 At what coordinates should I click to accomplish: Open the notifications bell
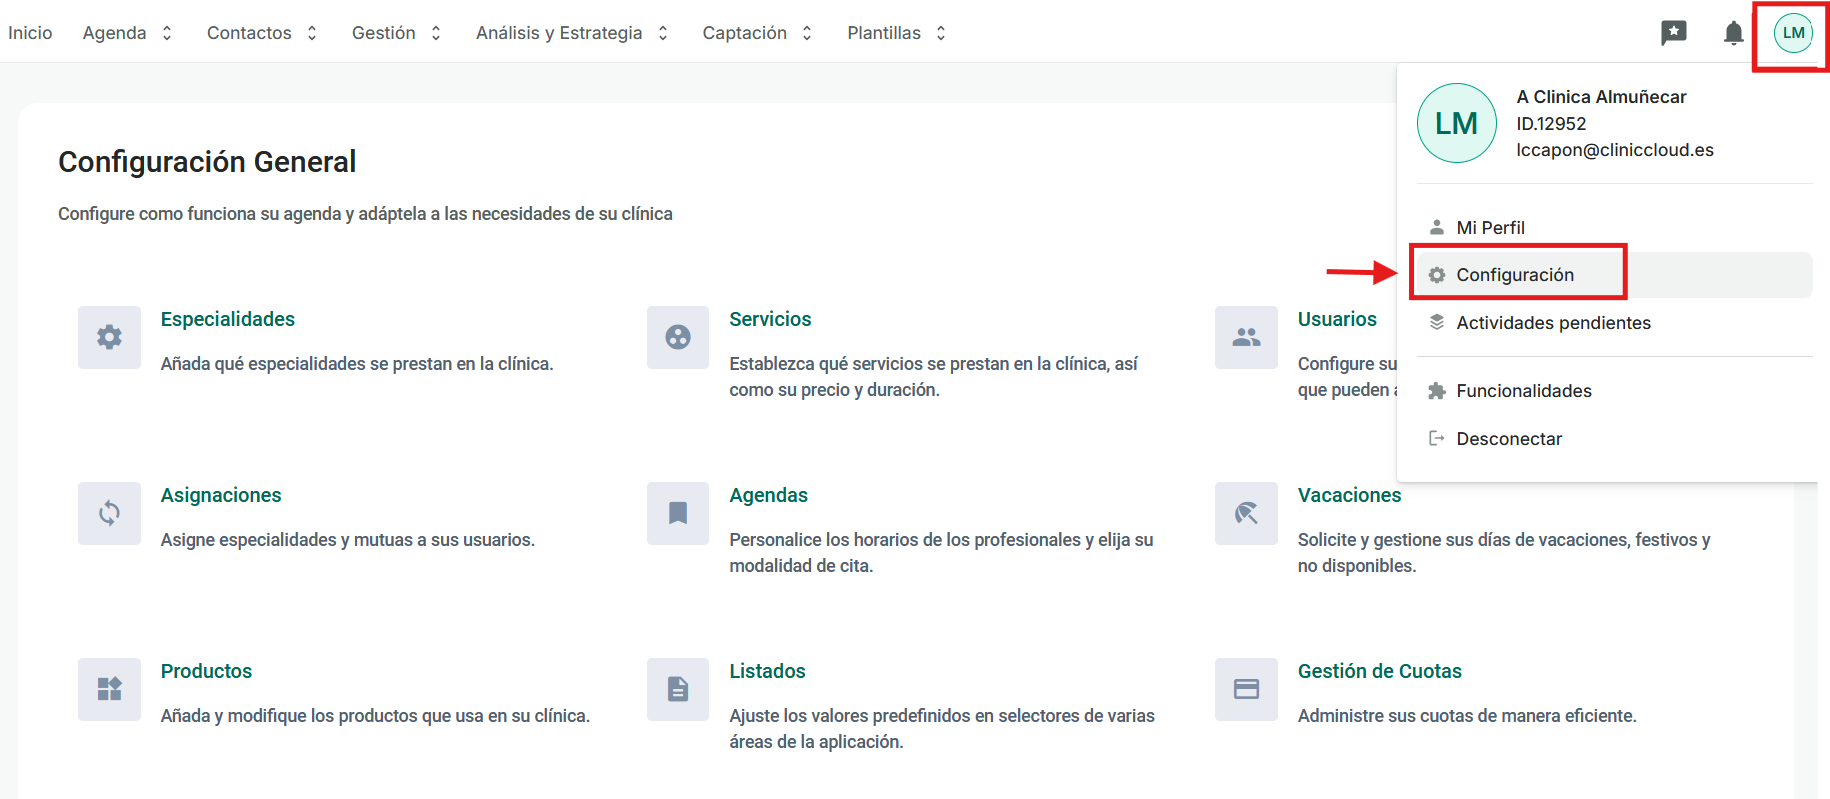coord(1733,33)
